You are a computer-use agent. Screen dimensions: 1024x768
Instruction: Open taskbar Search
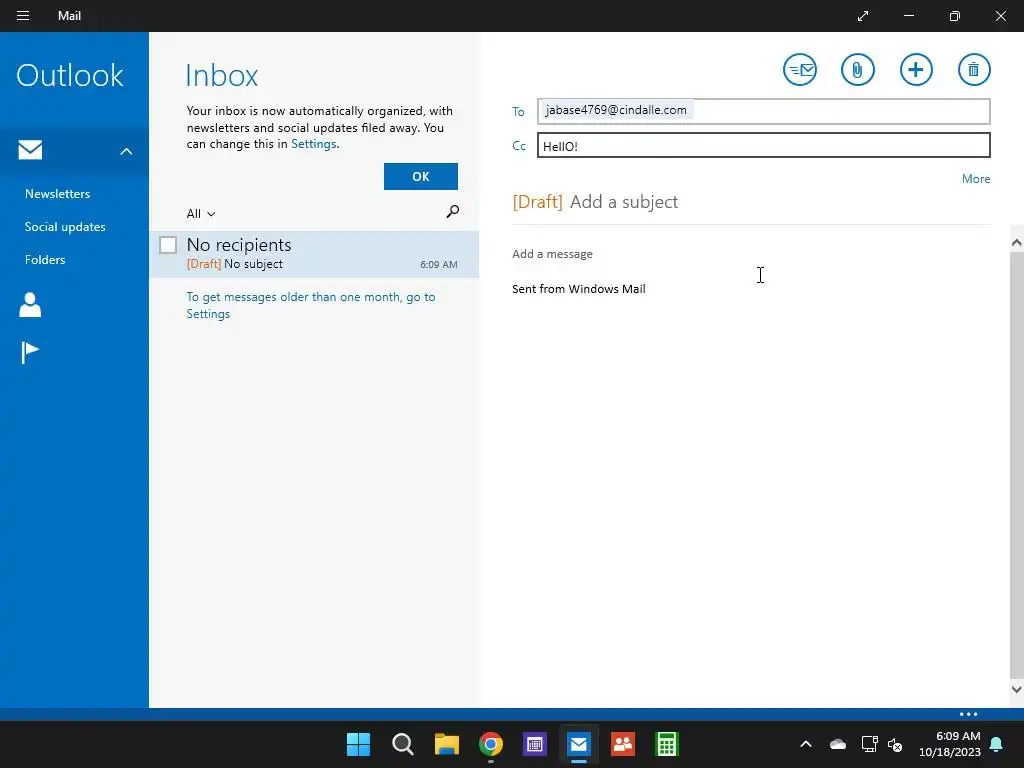click(402, 744)
